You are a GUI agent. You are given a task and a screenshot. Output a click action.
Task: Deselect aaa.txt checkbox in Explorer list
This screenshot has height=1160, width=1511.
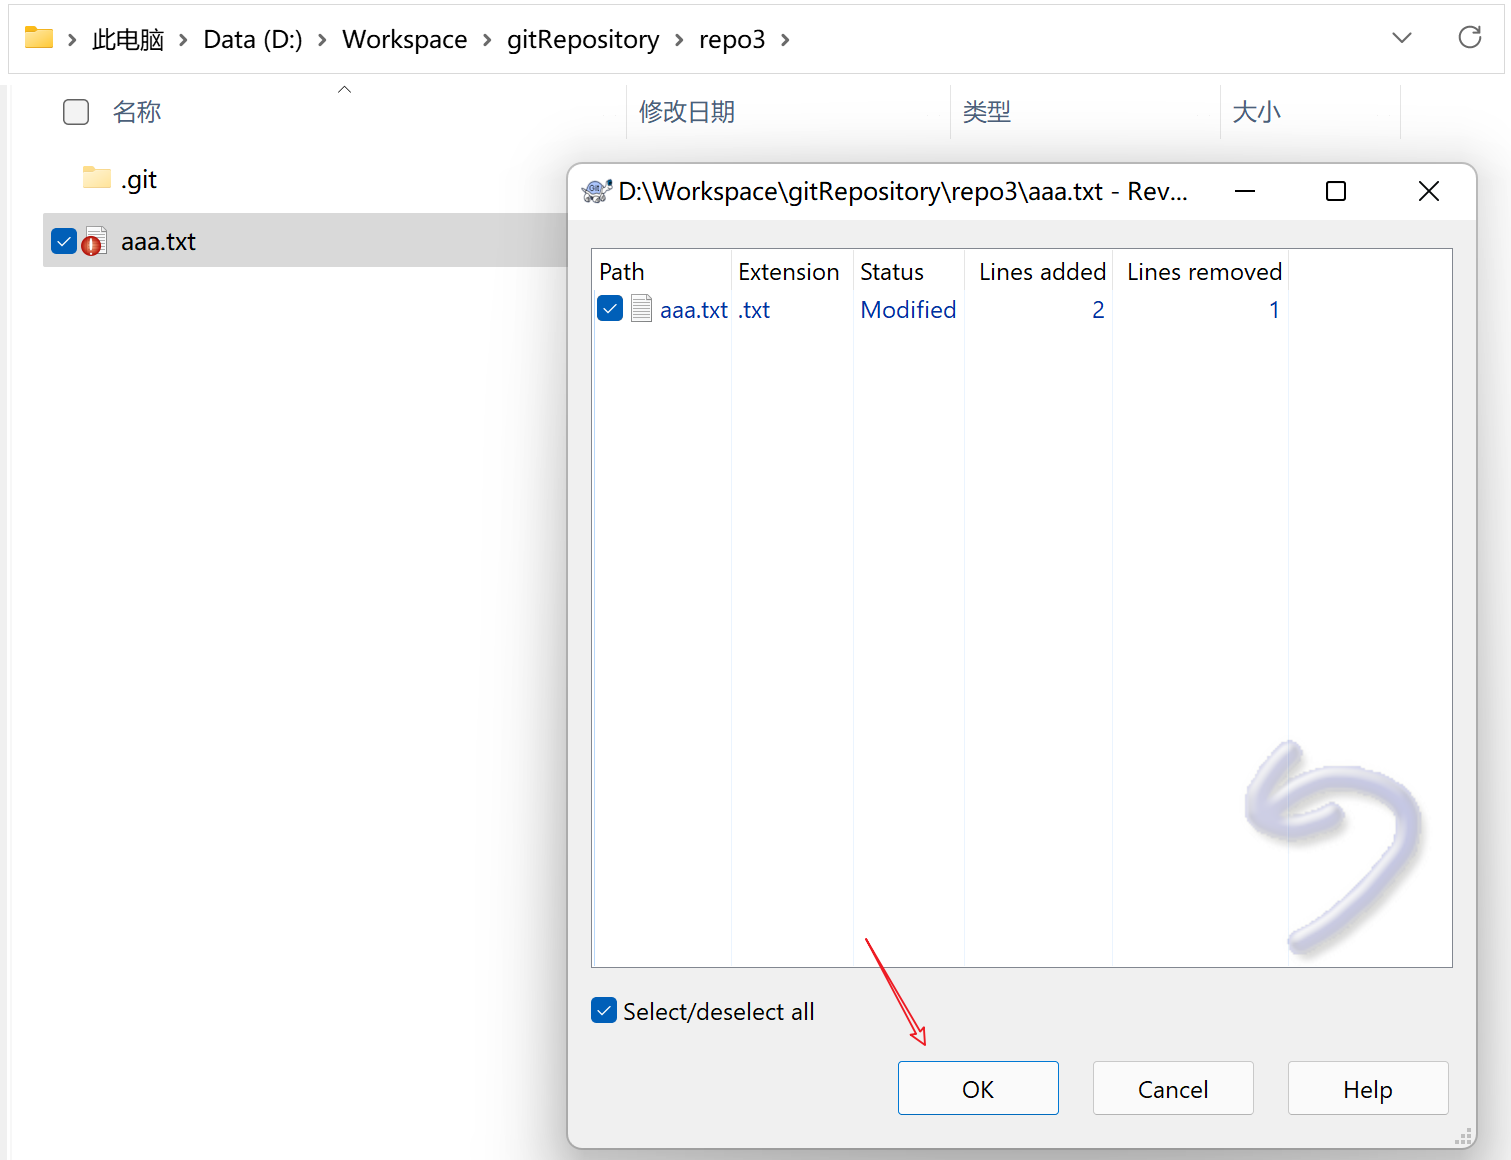coord(64,241)
